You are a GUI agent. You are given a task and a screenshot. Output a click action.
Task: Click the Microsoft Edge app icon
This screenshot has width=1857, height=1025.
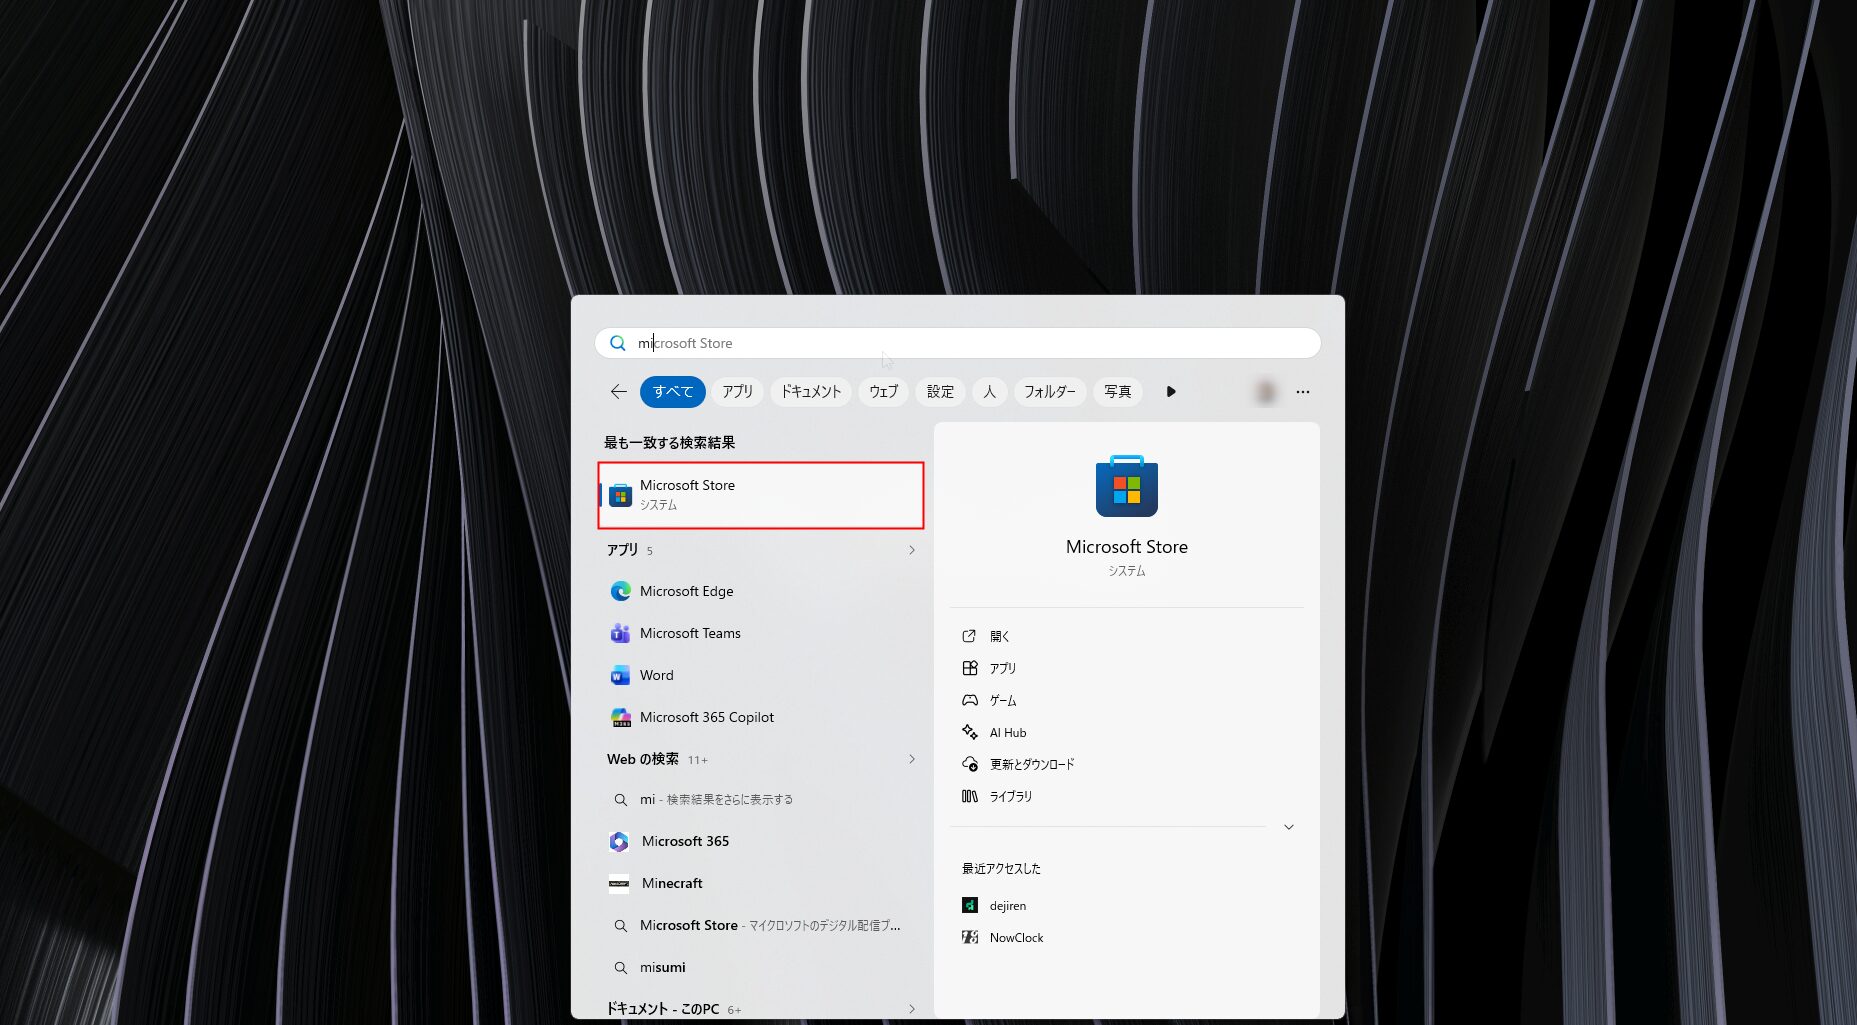tap(620, 591)
